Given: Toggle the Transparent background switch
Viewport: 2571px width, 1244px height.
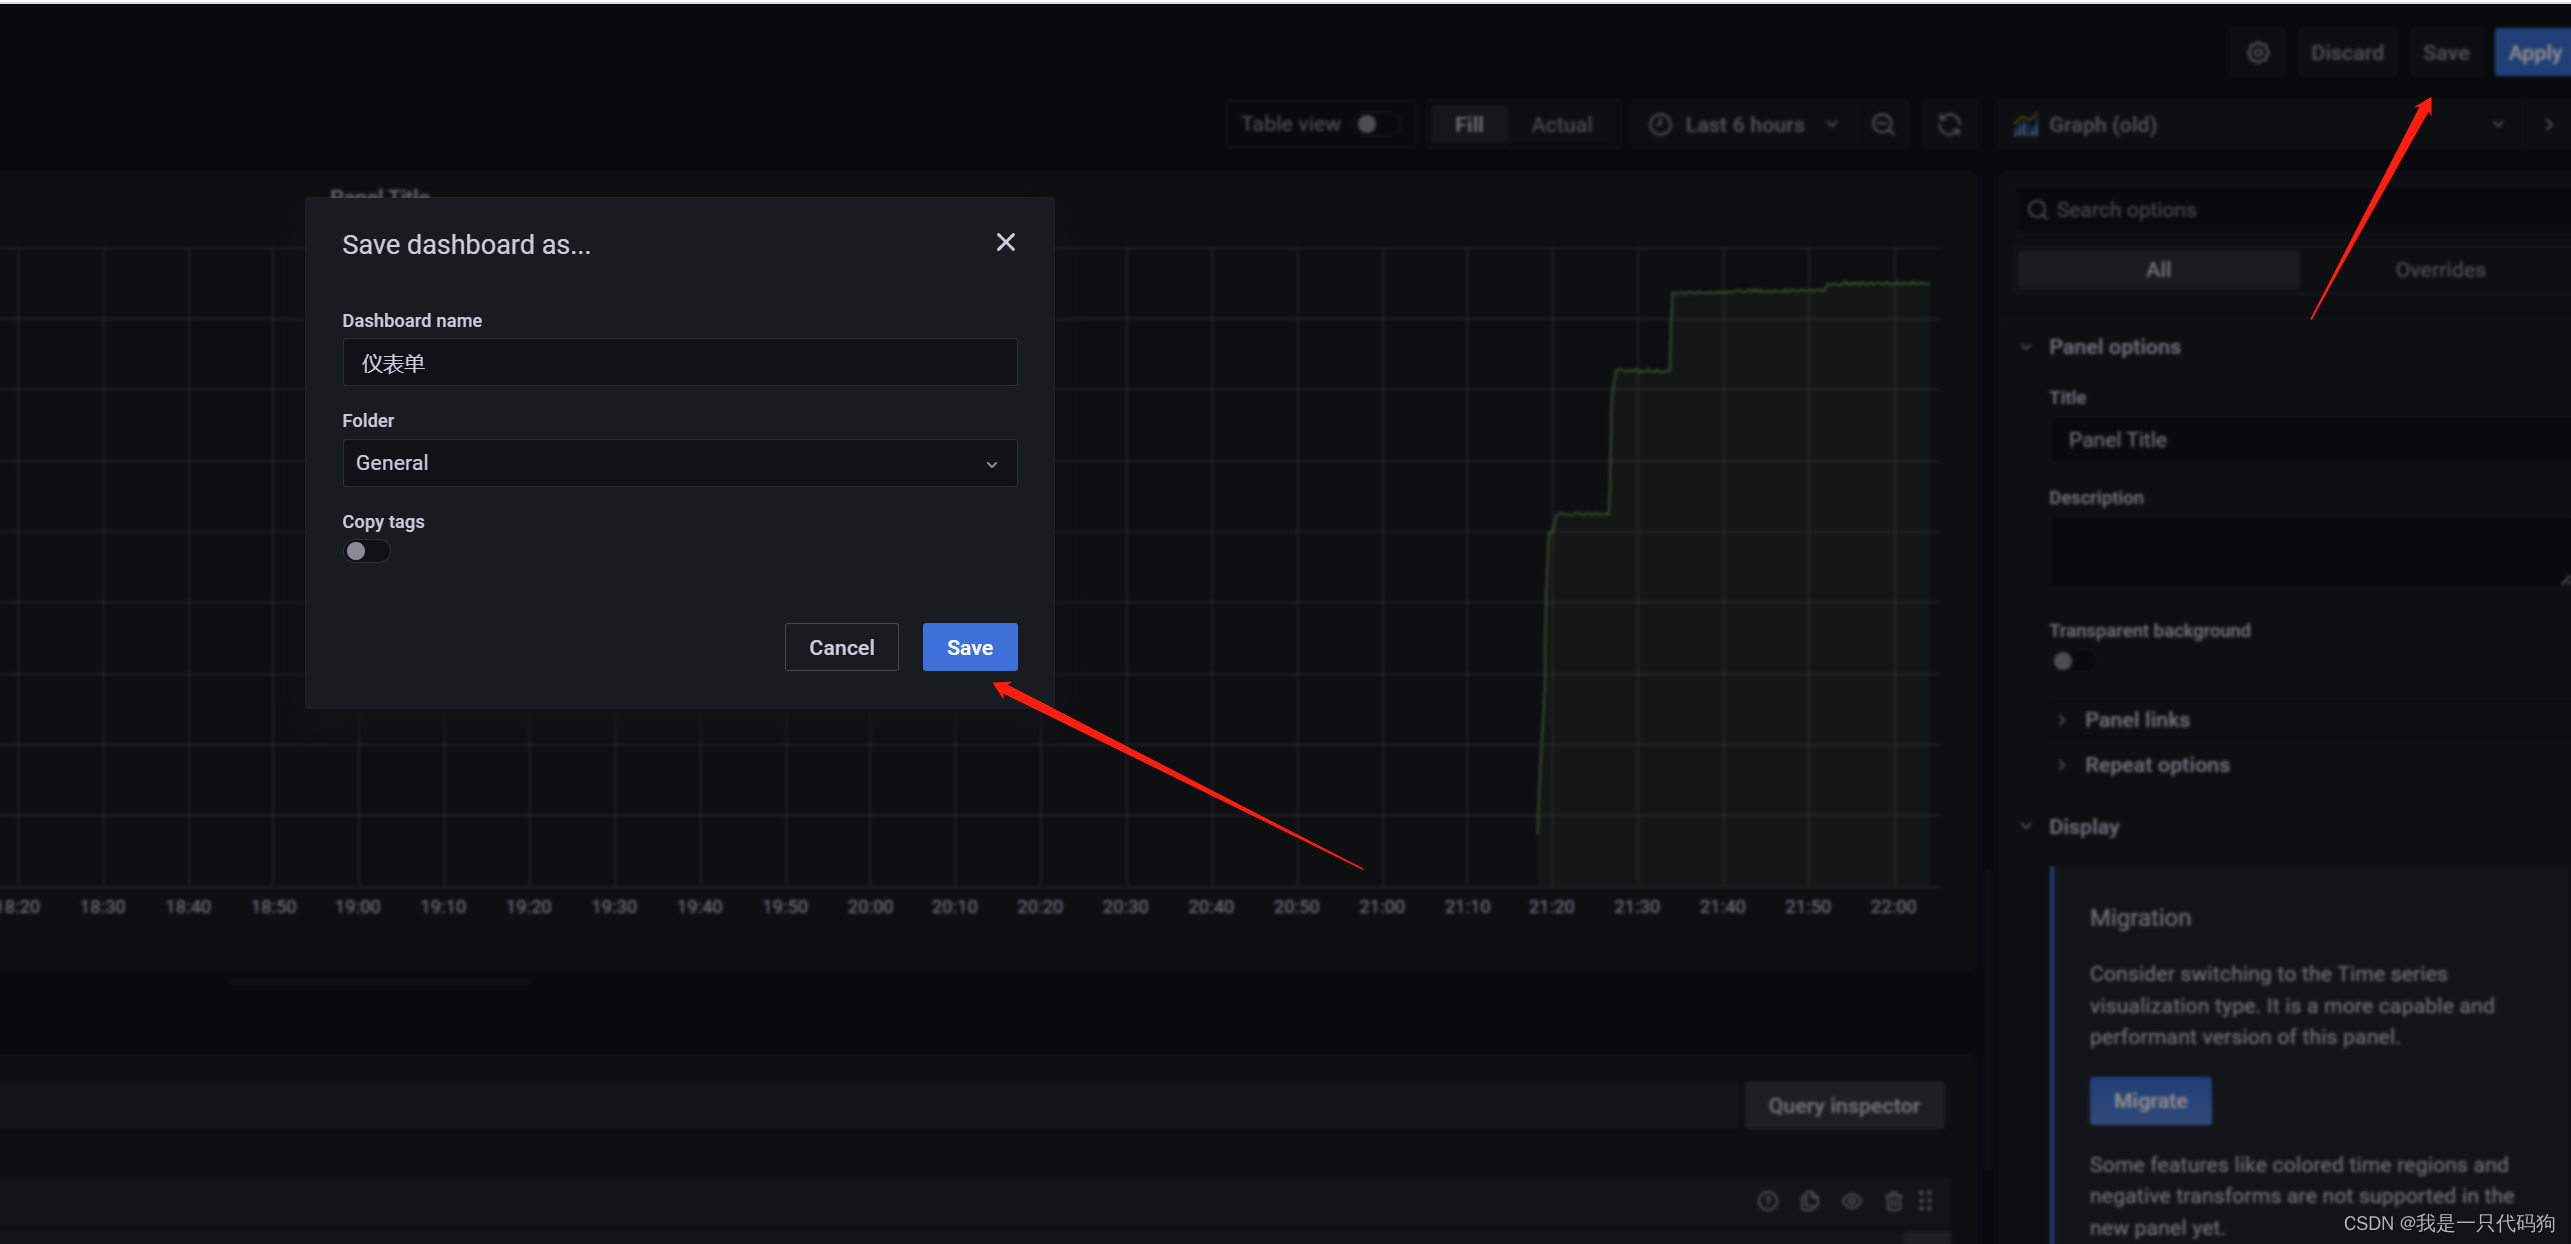Looking at the screenshot, I should click(x=2071, y=661).
